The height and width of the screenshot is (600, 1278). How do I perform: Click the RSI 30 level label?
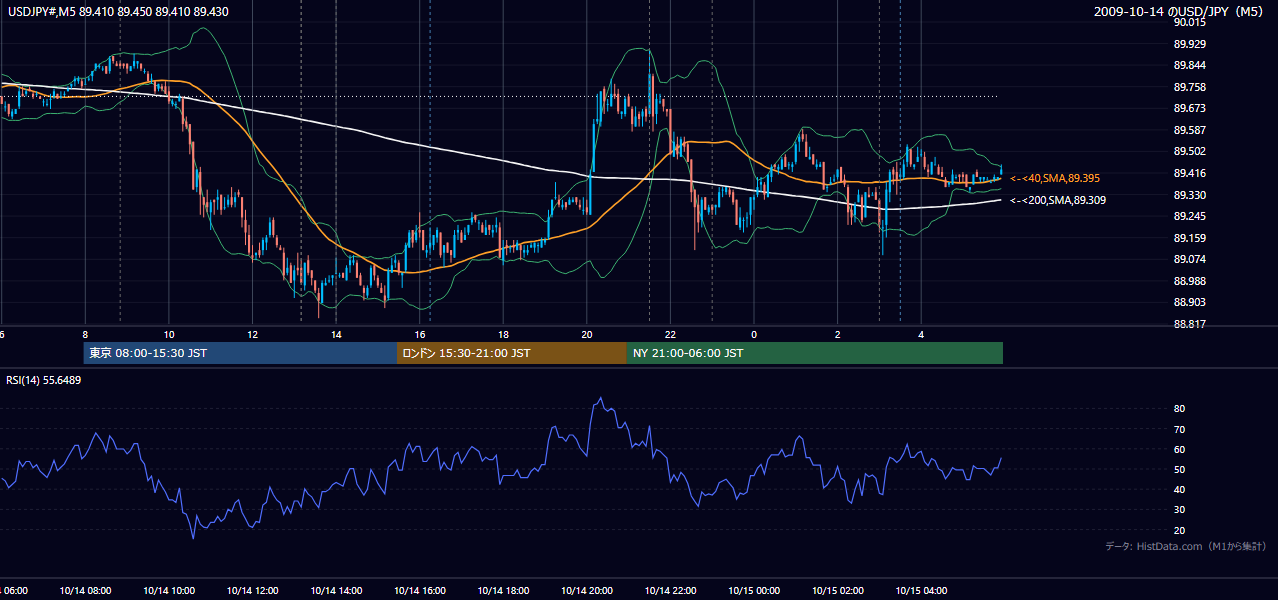1179,509
